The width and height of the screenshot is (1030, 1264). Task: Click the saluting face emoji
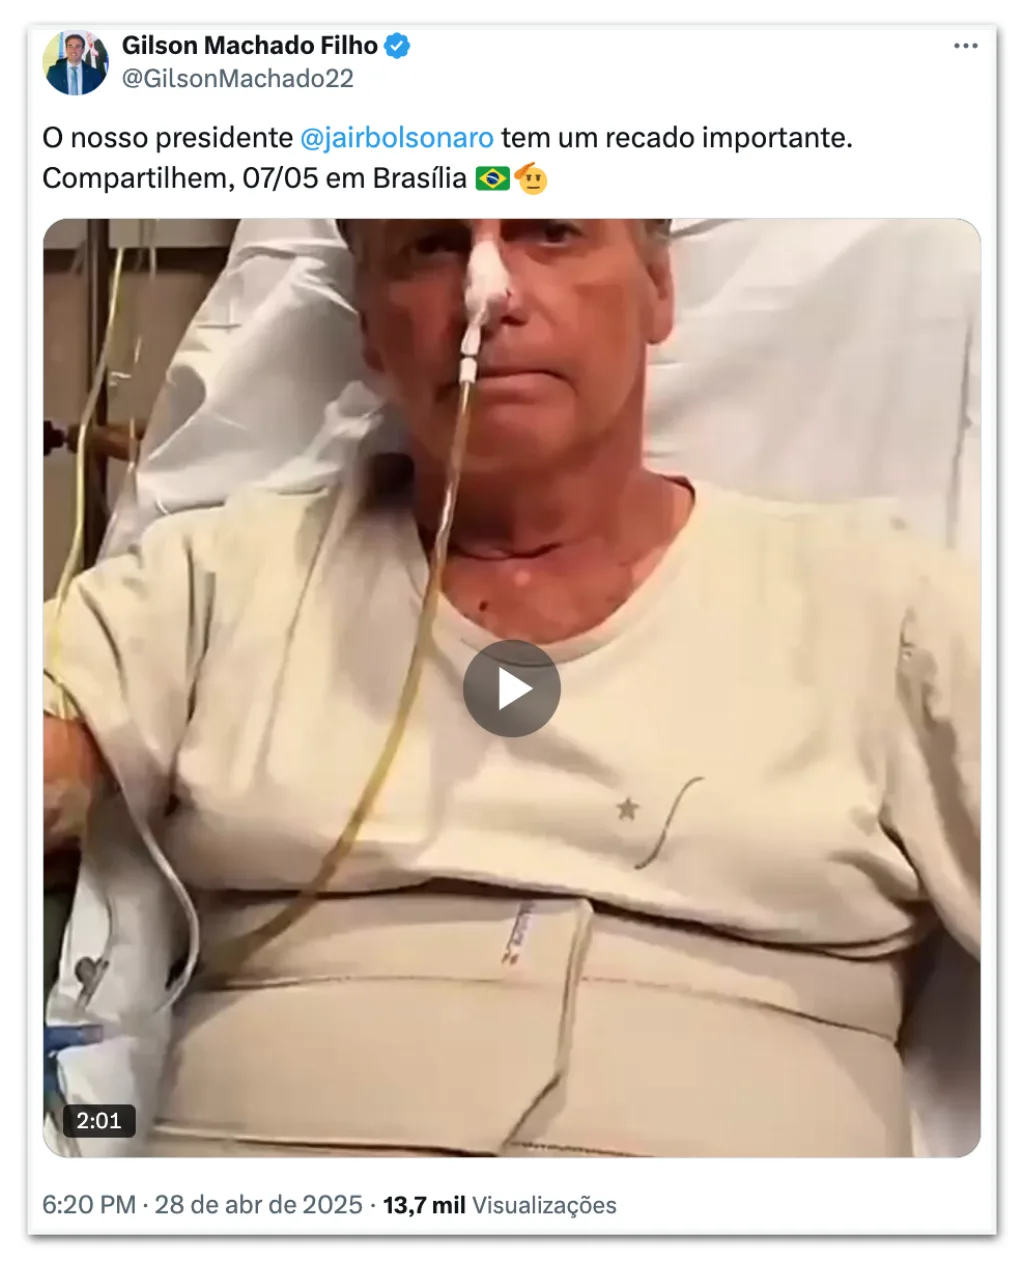(532, 179)
